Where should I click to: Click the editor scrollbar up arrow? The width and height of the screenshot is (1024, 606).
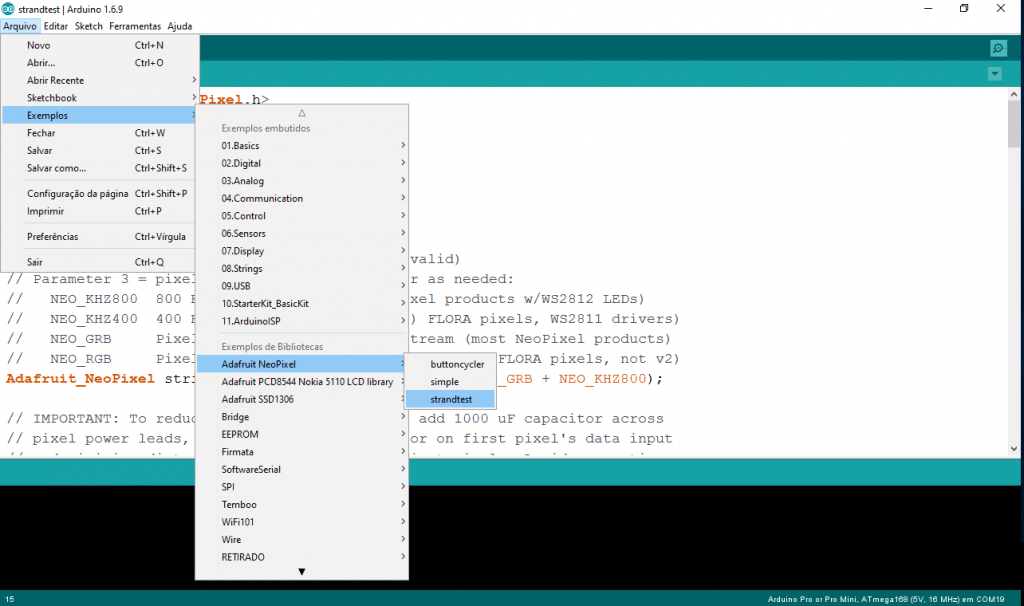click(x=1014, y=94)
